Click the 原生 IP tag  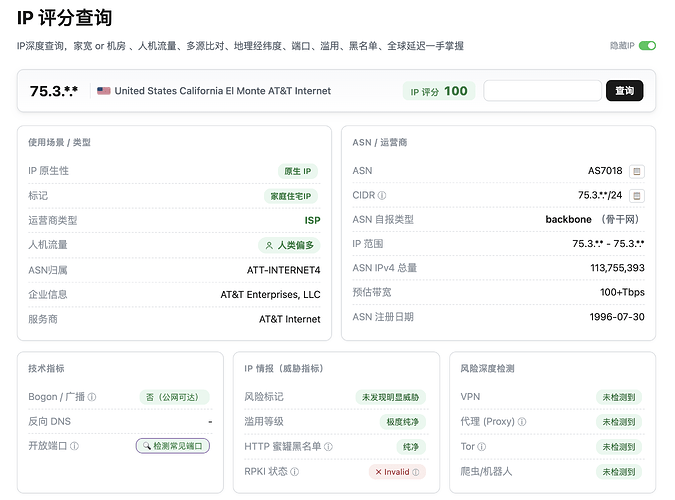pyautogui.click(x=297, y=171)
